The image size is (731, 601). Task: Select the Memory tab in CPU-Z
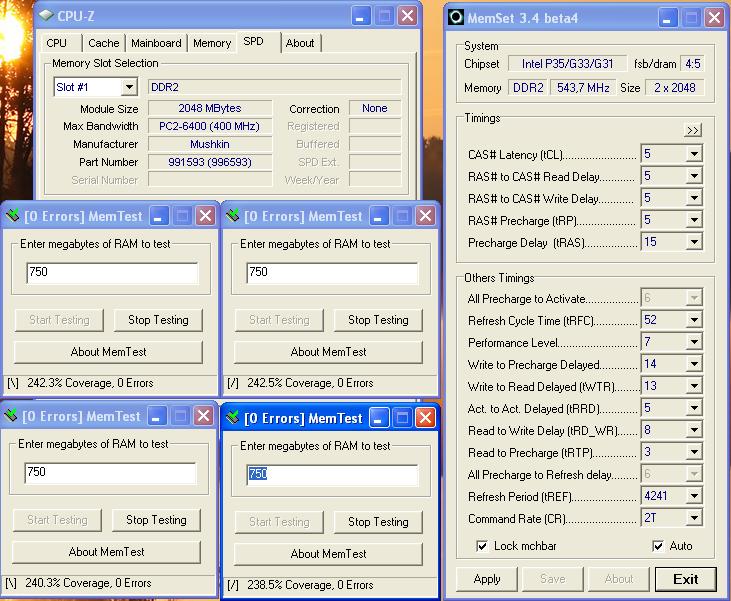[x=212, y=43]
